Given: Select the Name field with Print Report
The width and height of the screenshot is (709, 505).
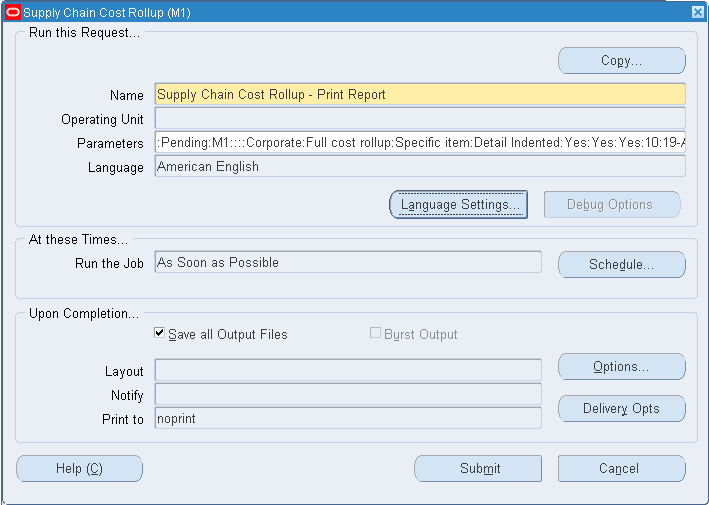Looking at the screenshot, I should point(420,94).
